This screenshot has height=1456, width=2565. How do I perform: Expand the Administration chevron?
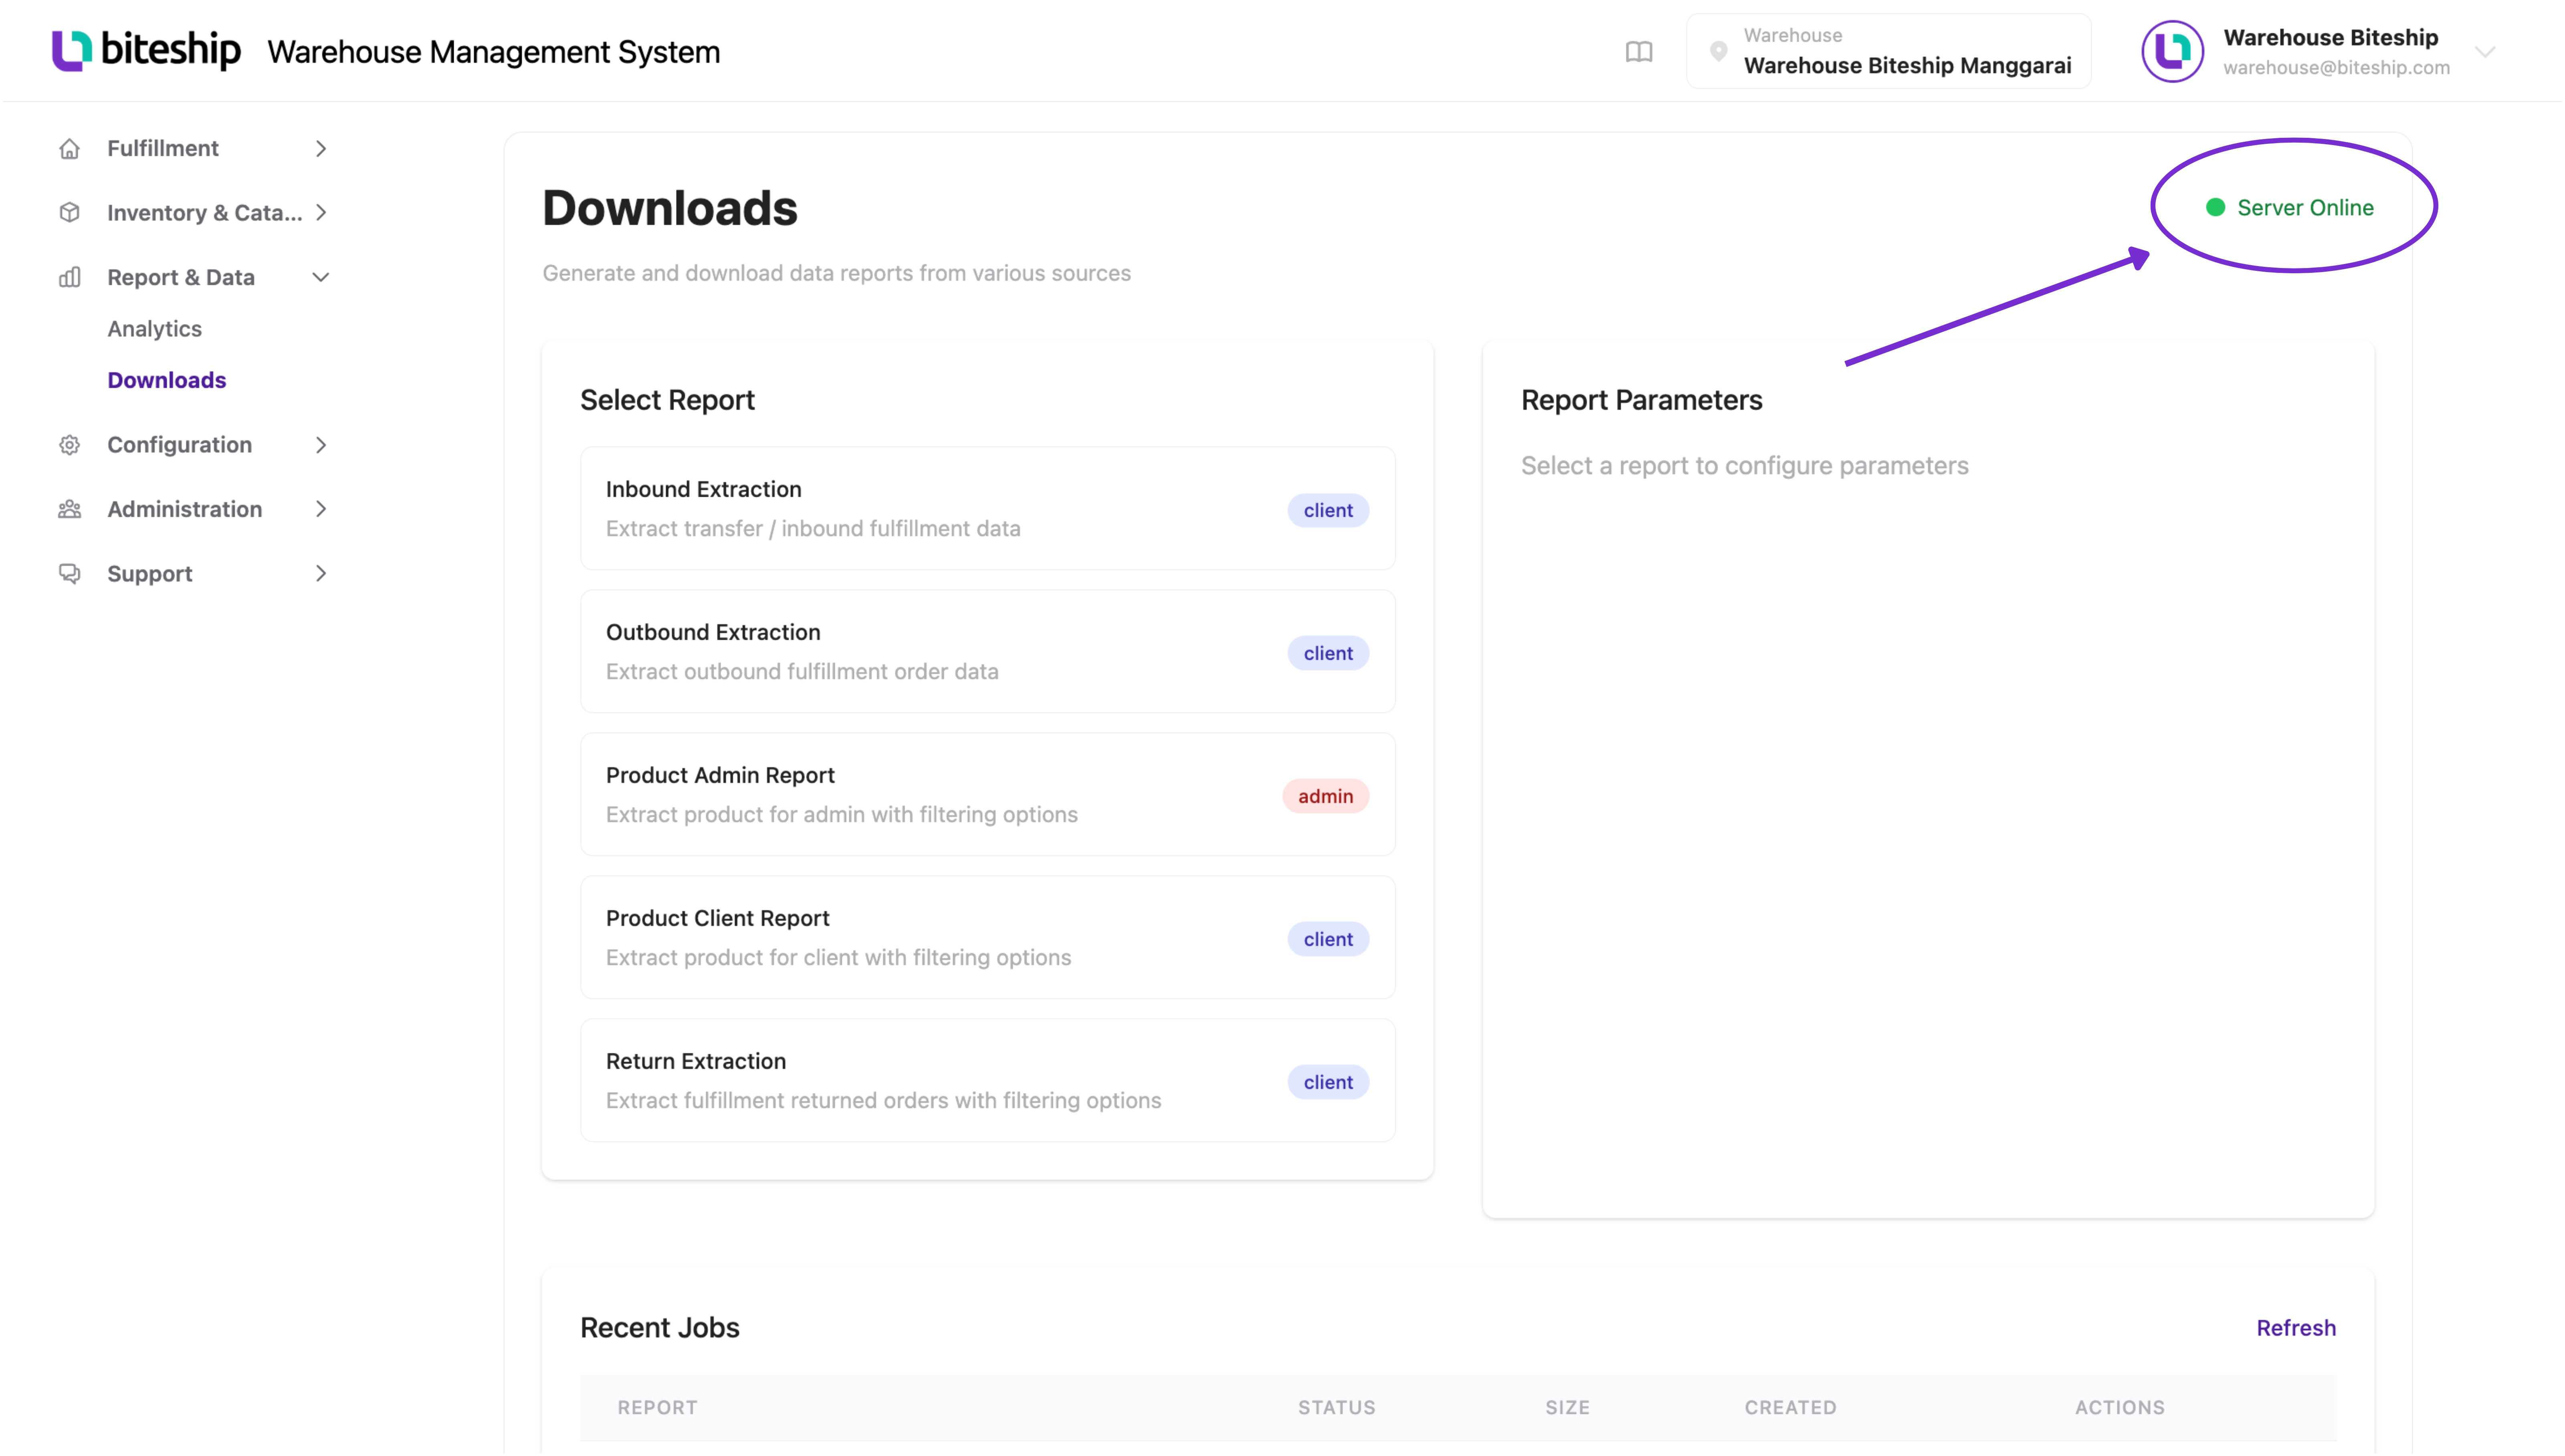click(321, 509)
